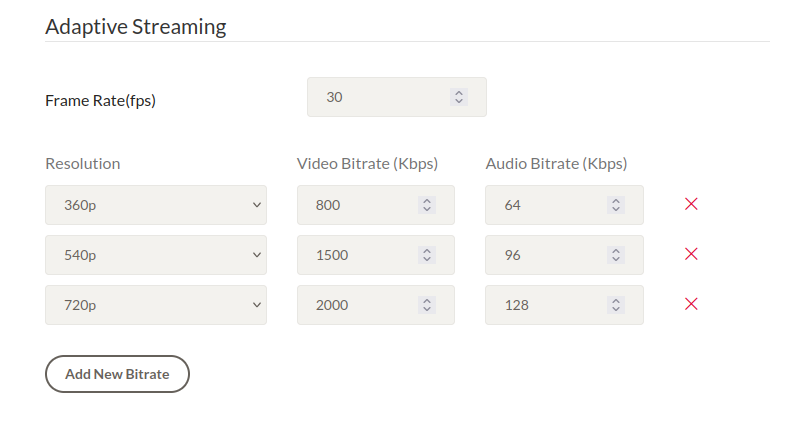
Task: Select the 64 audio bitrate field
Action: coord(565,205)
